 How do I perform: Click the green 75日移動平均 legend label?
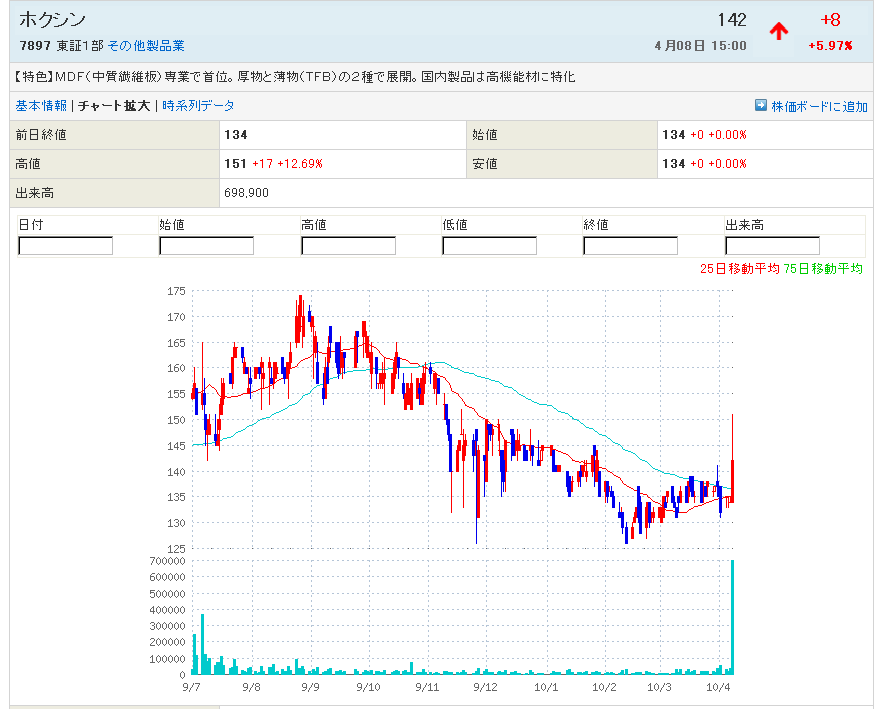823,268
